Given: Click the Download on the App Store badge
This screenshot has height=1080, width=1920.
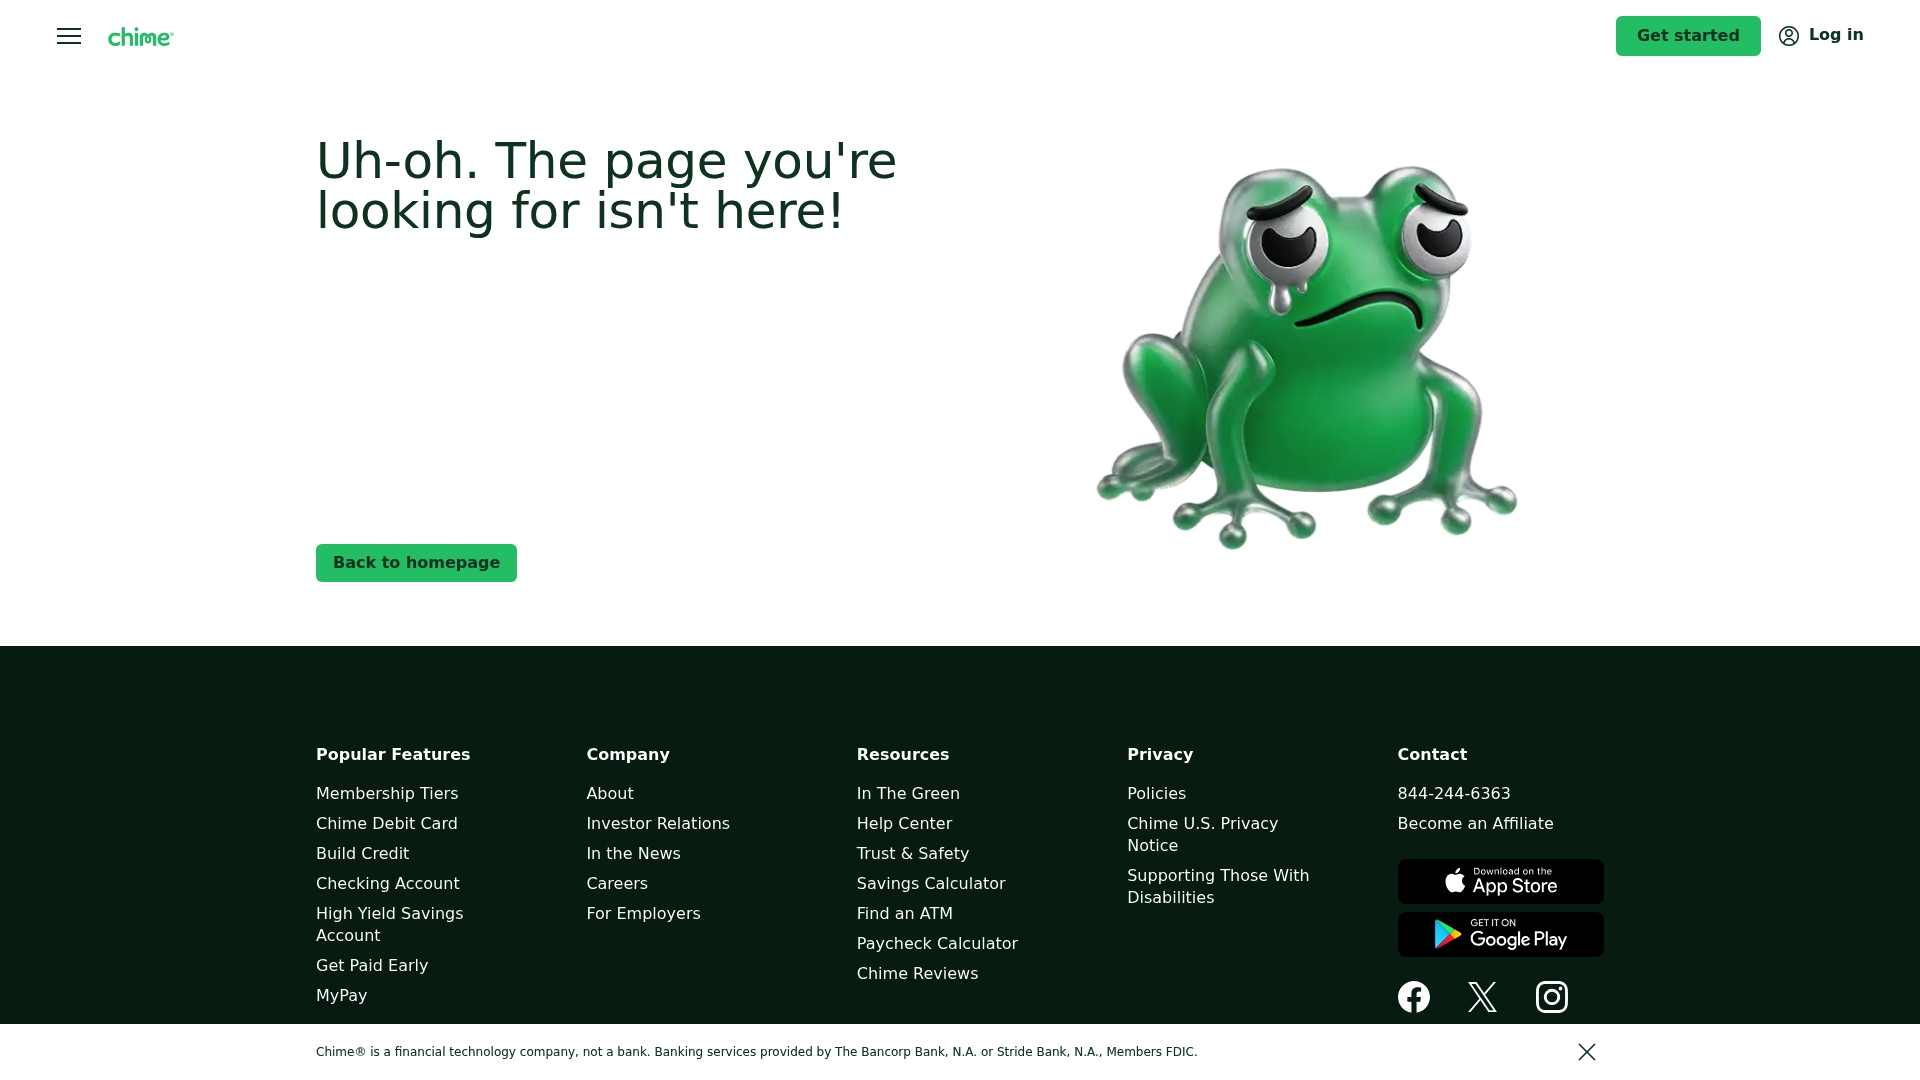Looking at the screenshot, I should point(1500,881).
